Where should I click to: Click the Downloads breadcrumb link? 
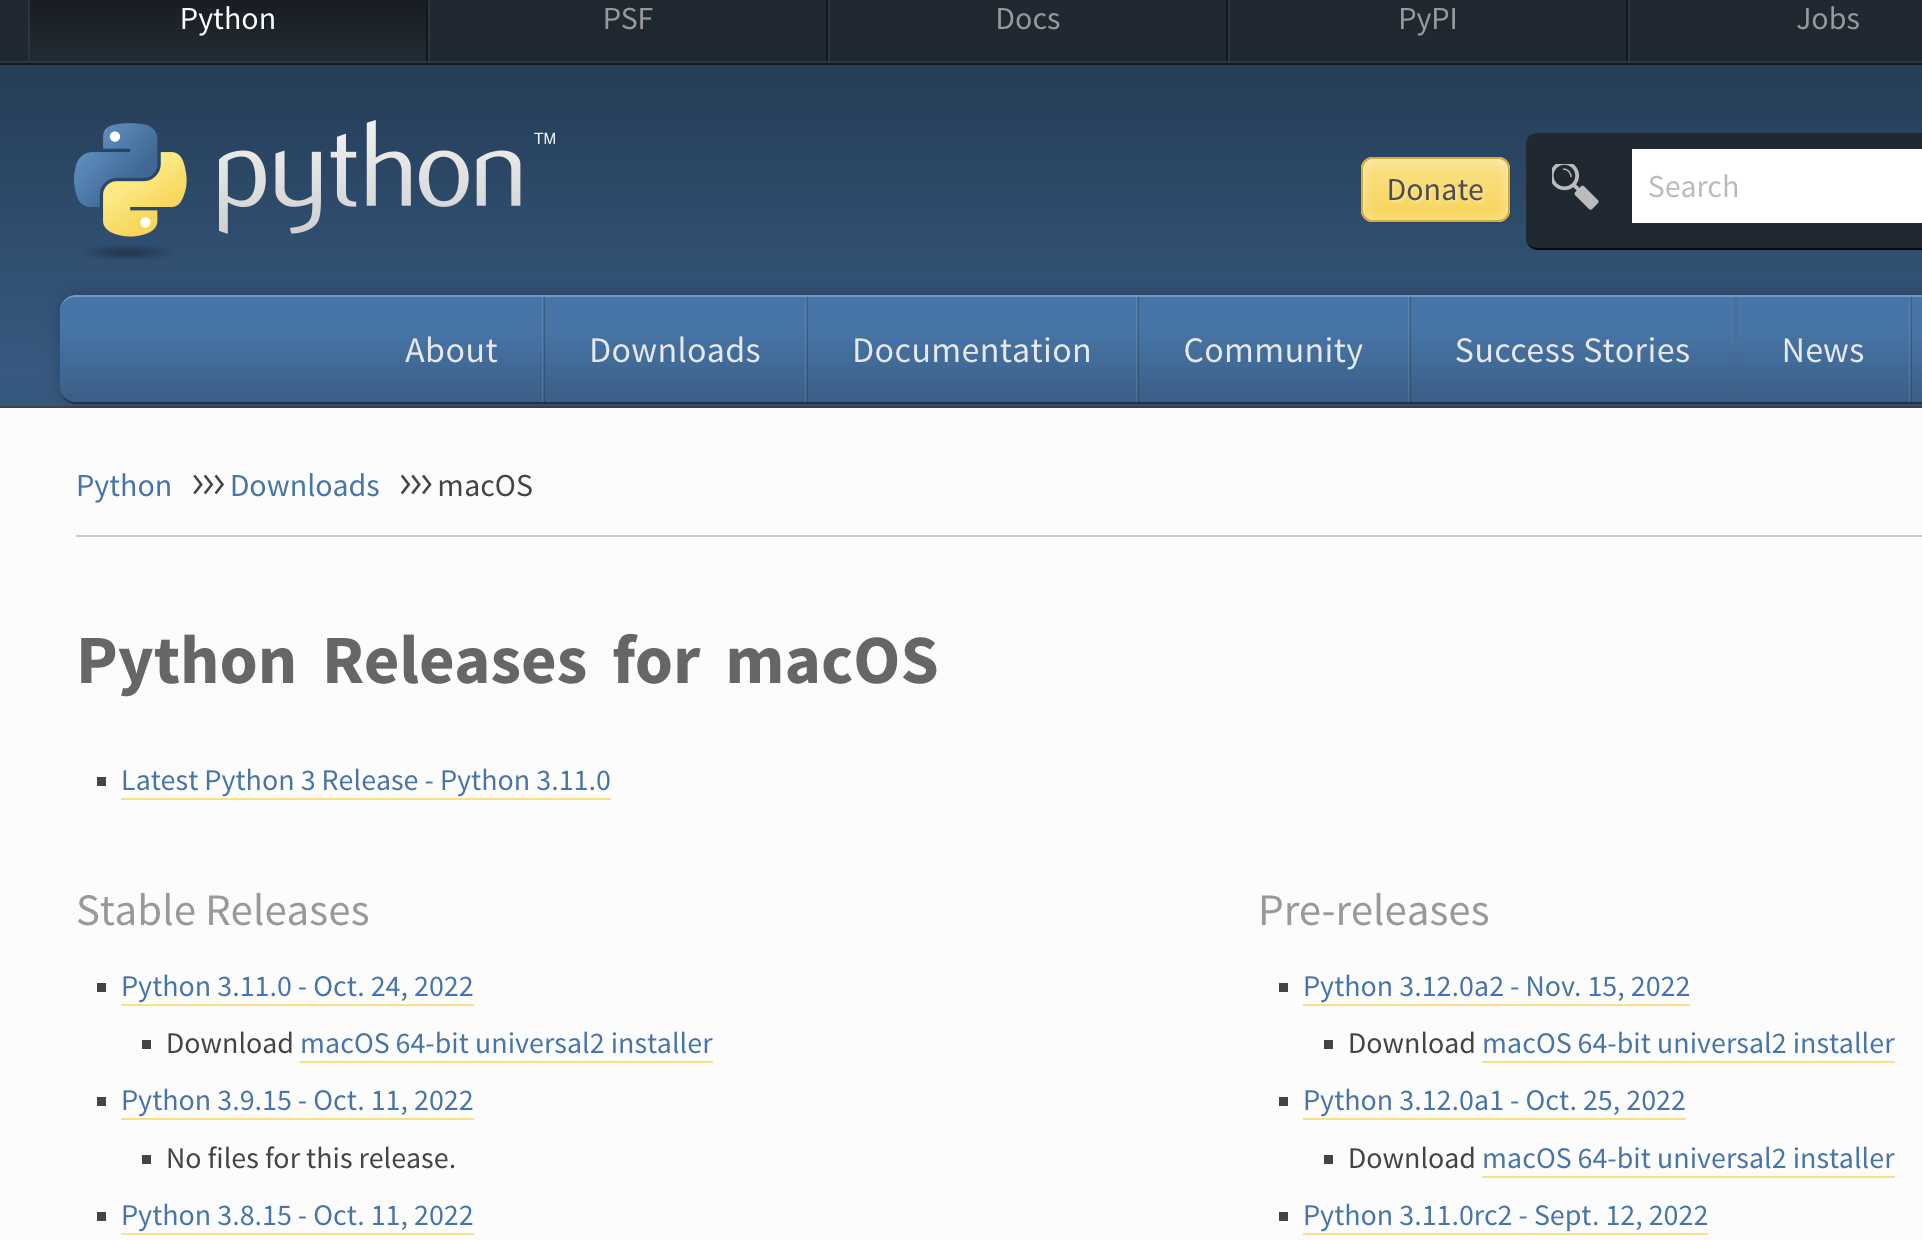point(304,486)
